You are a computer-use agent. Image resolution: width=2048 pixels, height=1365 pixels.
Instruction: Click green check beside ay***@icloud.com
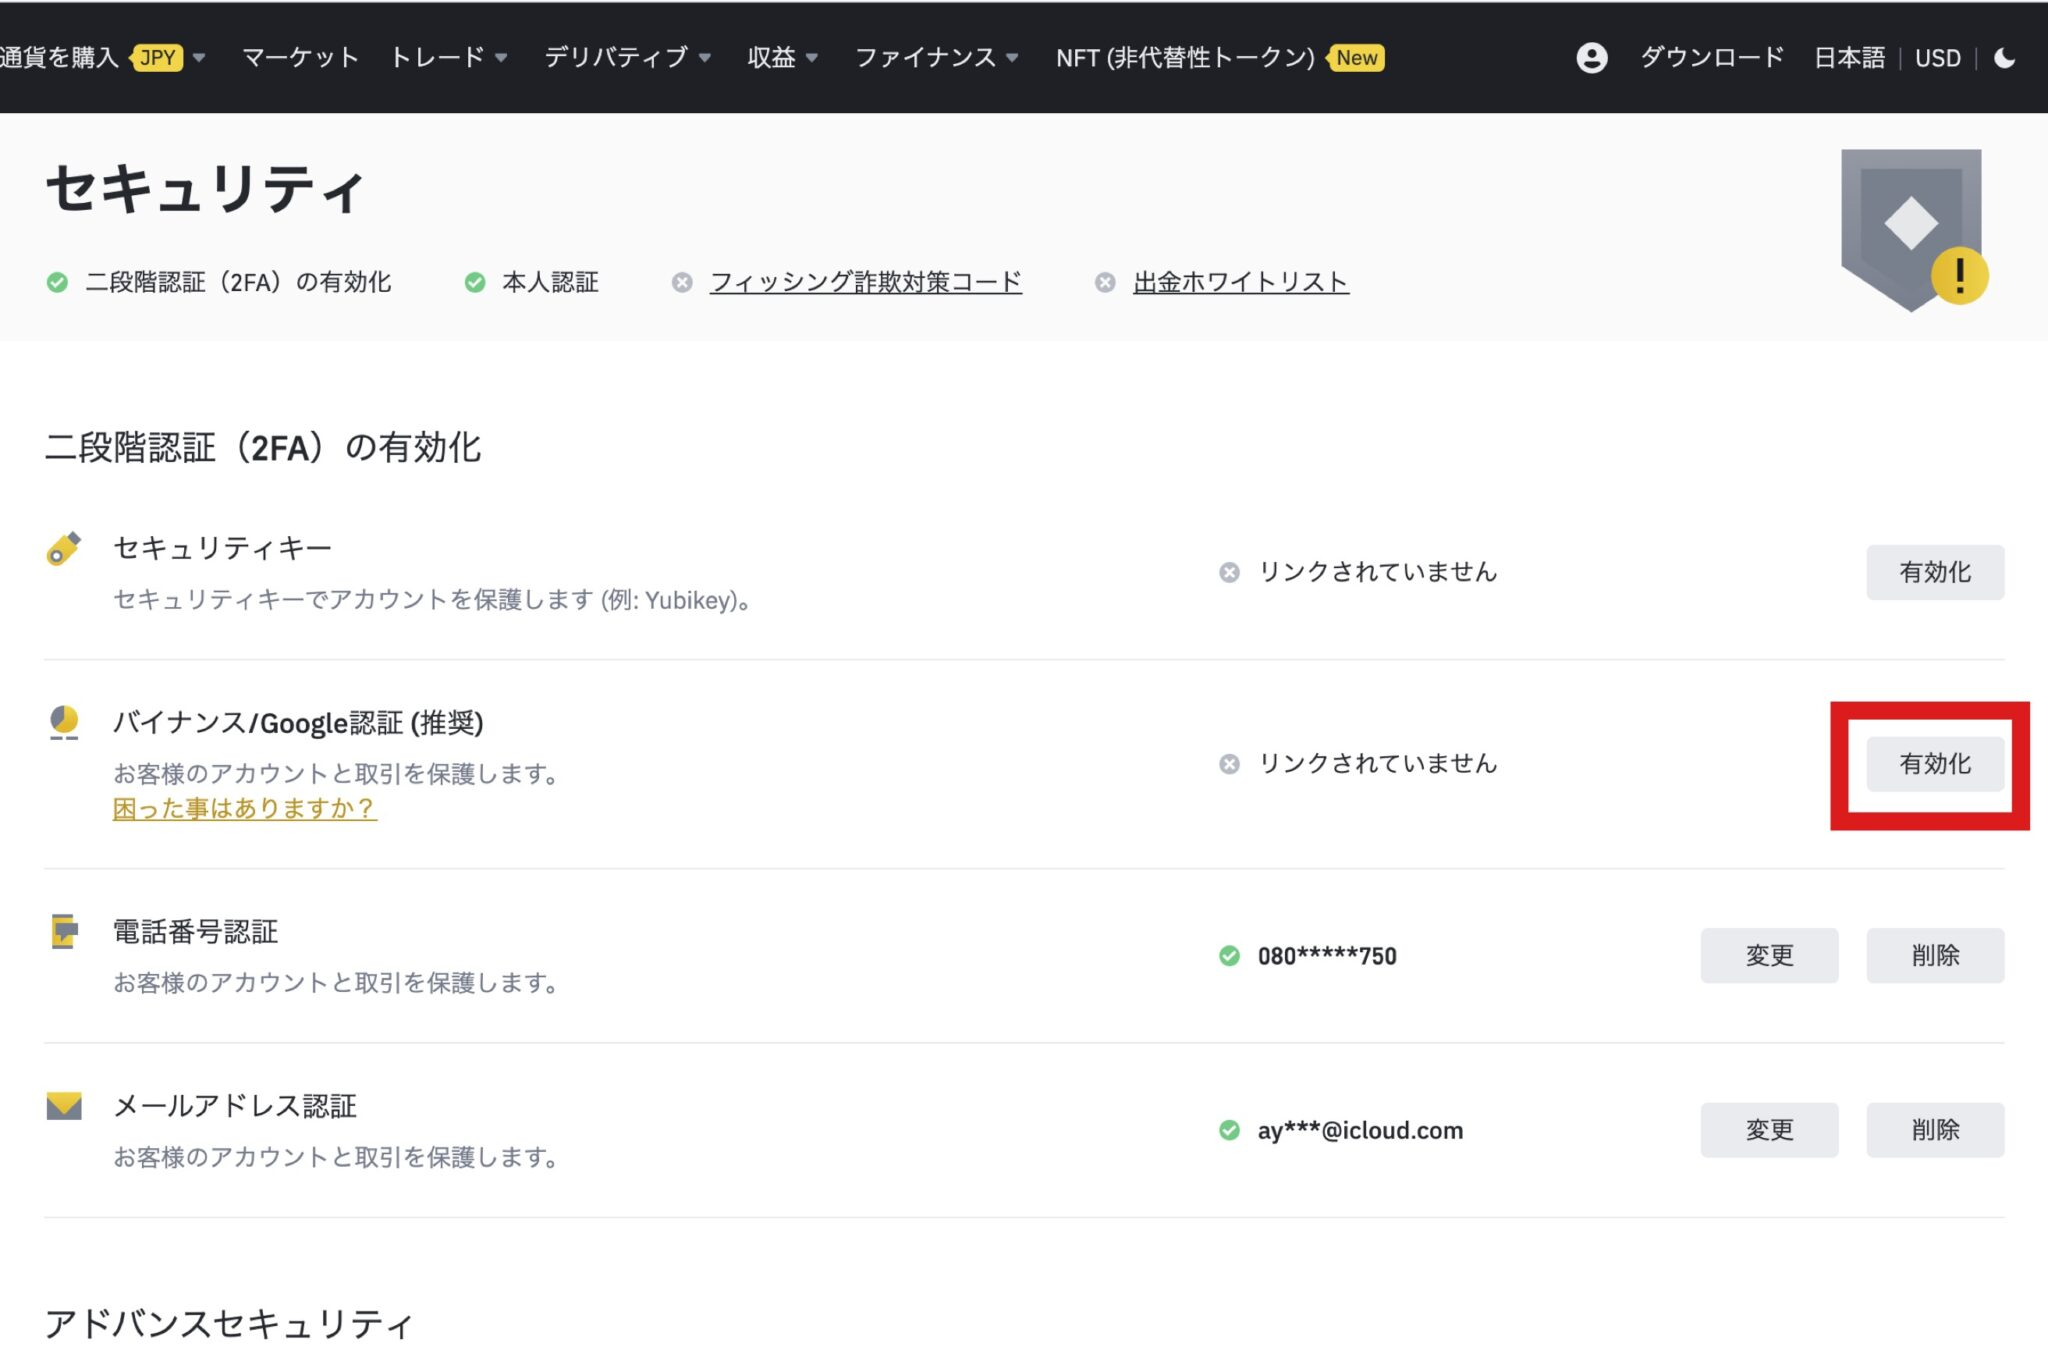click(x=1229, y=1130)
